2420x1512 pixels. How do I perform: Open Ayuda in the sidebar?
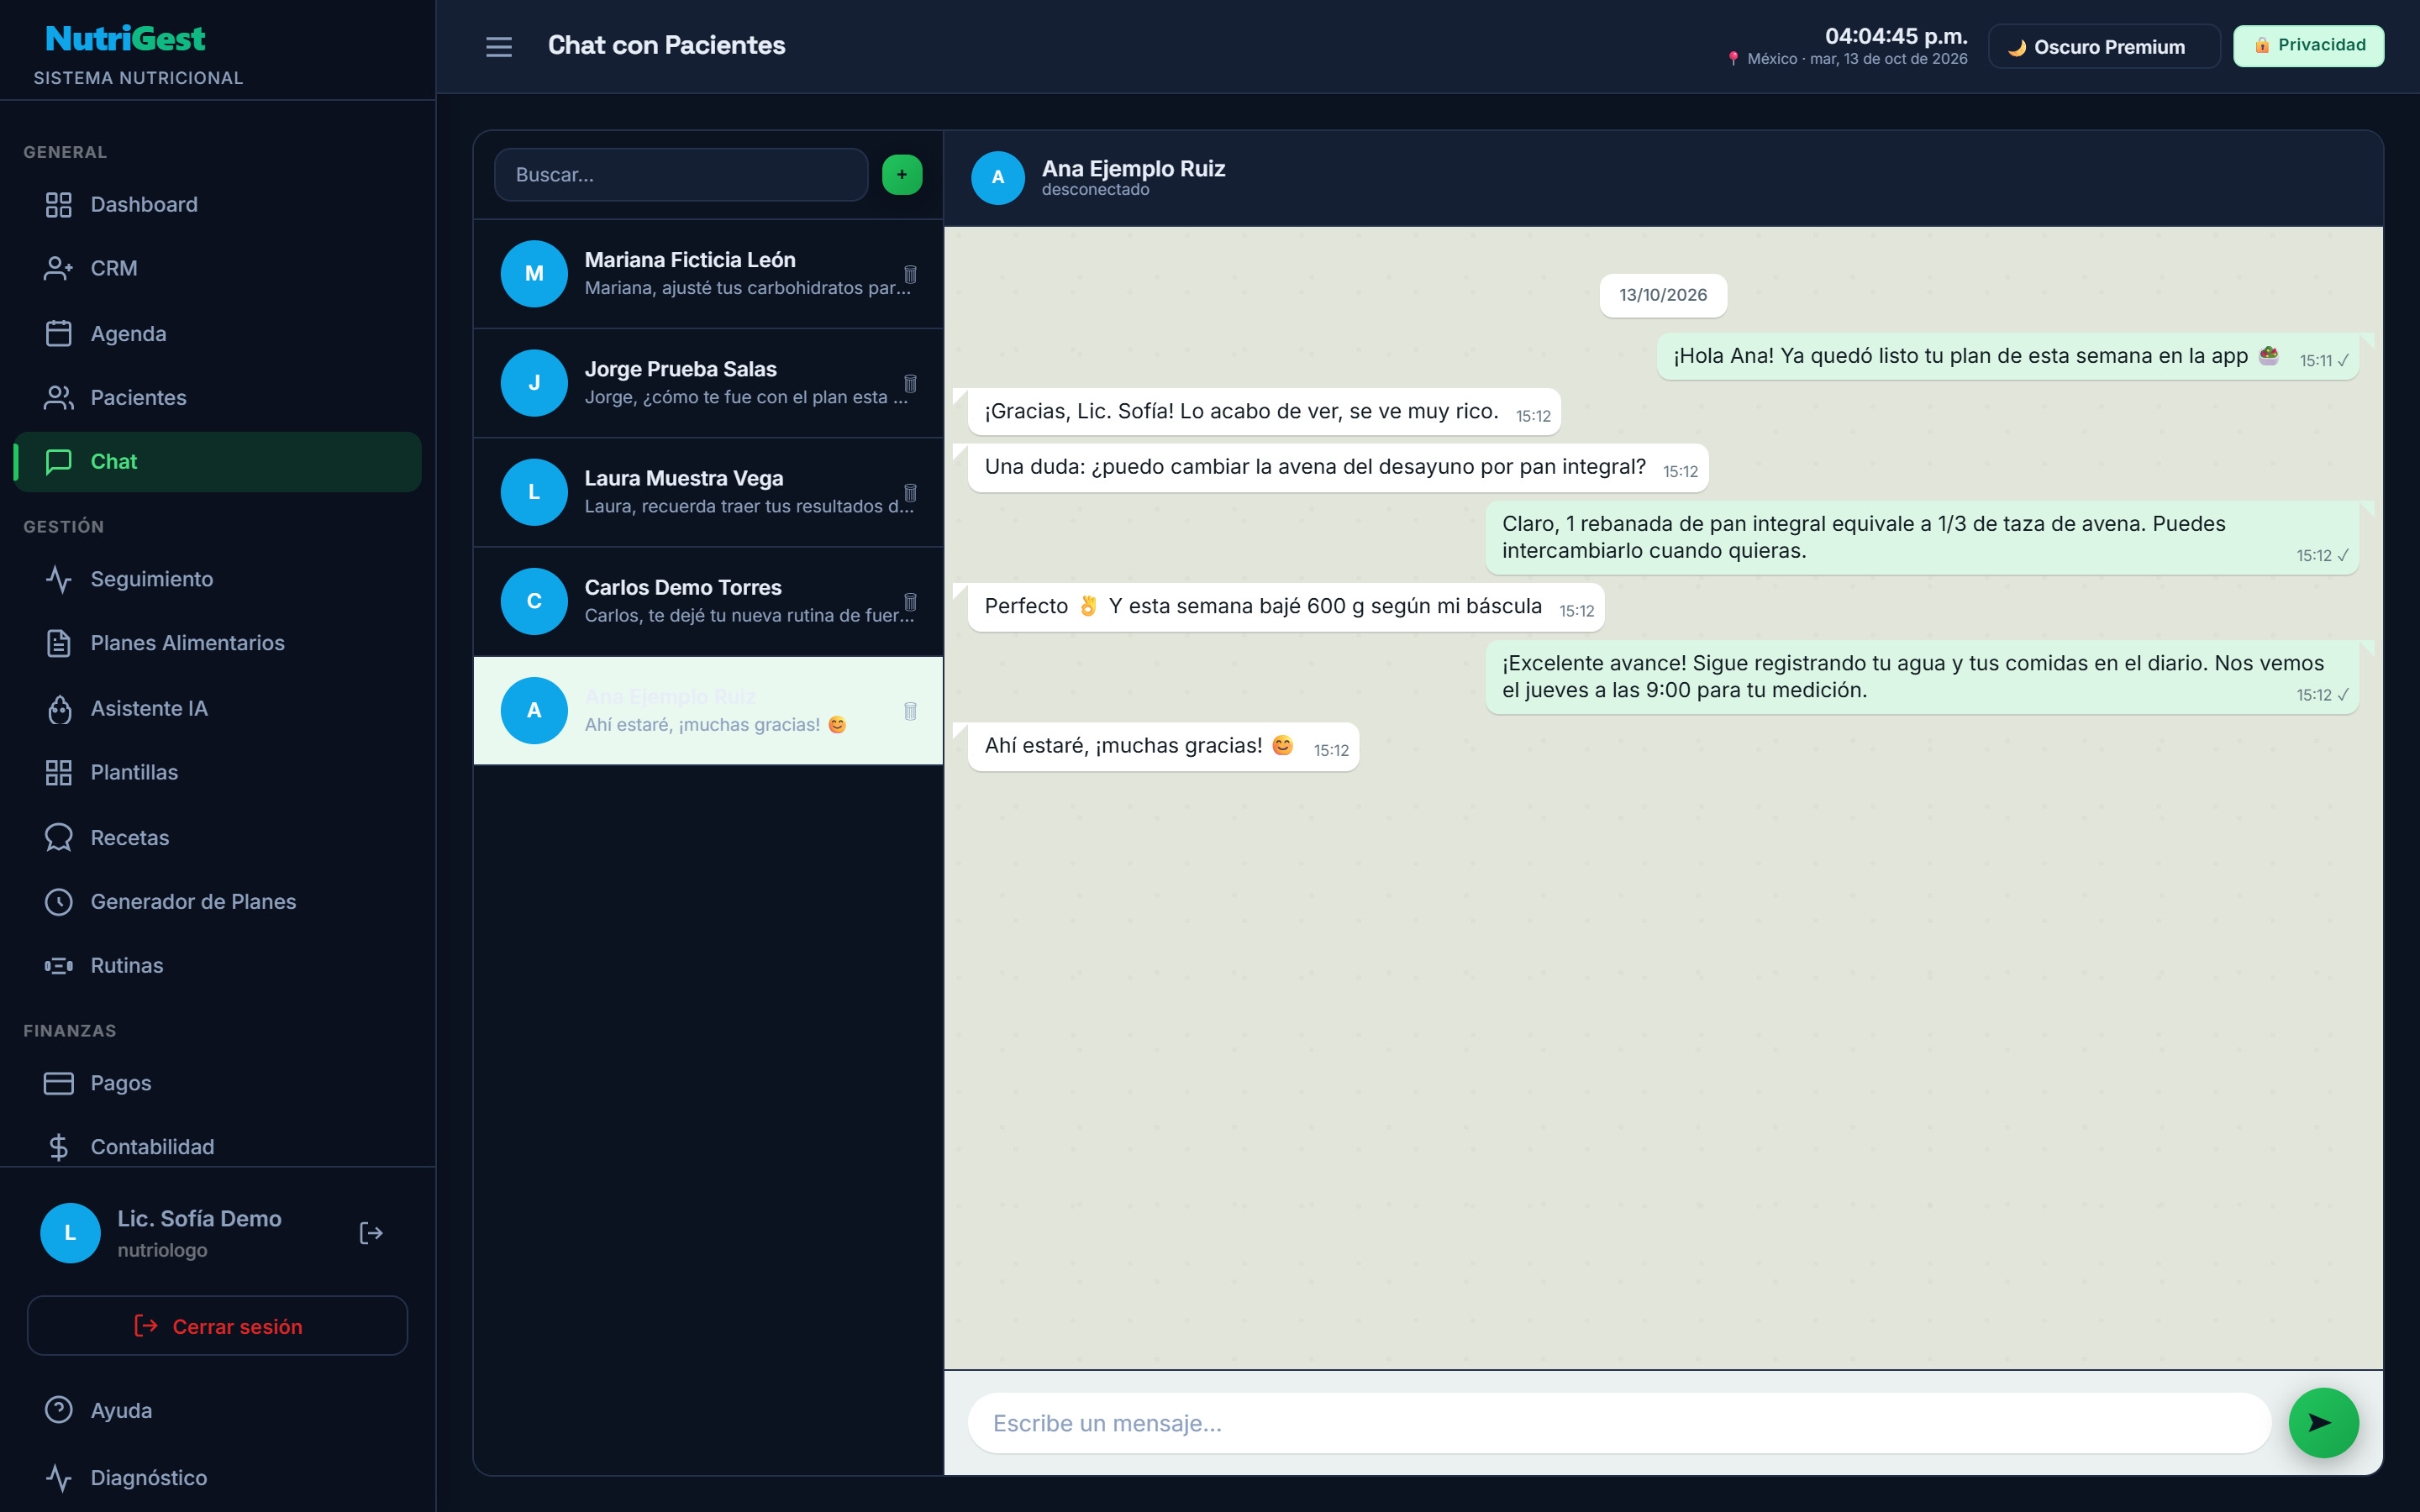(217, 1410)
